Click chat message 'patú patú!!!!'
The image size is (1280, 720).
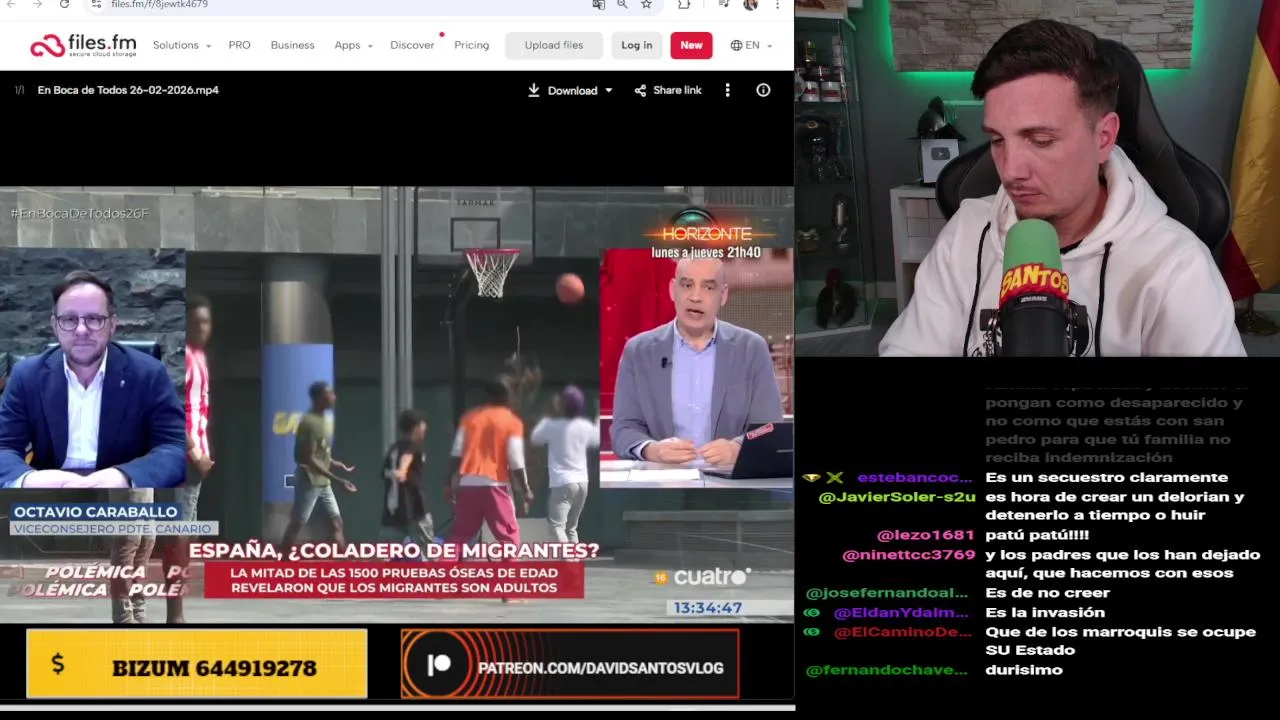tap(1037, 535)
